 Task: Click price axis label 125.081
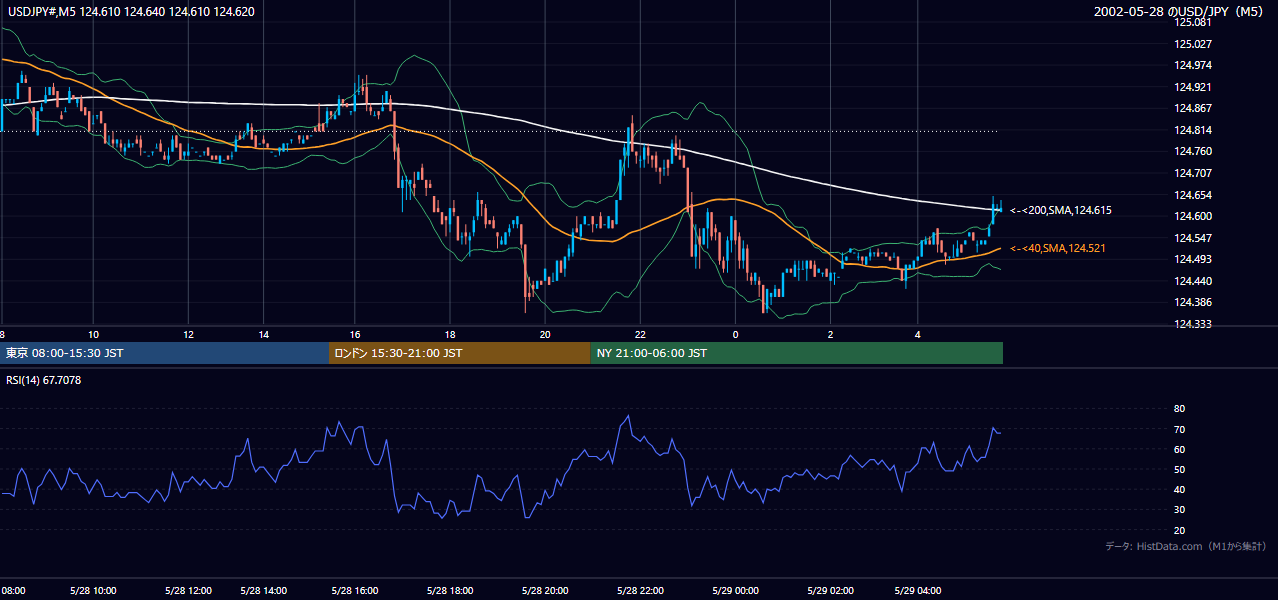(1192, 22)
